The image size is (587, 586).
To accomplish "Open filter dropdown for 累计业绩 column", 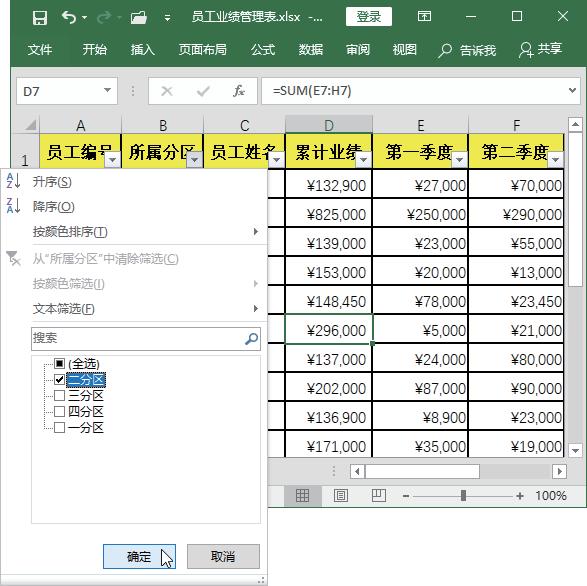I will coord(363,161).
